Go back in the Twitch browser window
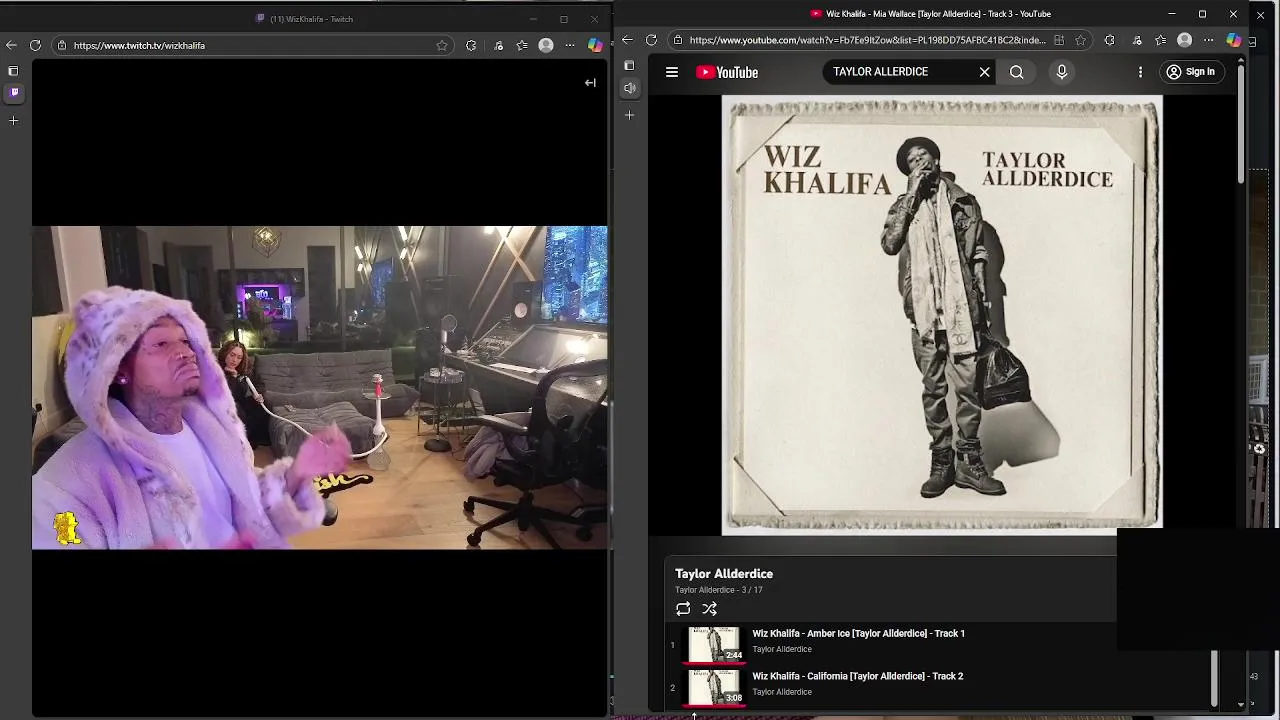1280x720 pixels. 11,45
